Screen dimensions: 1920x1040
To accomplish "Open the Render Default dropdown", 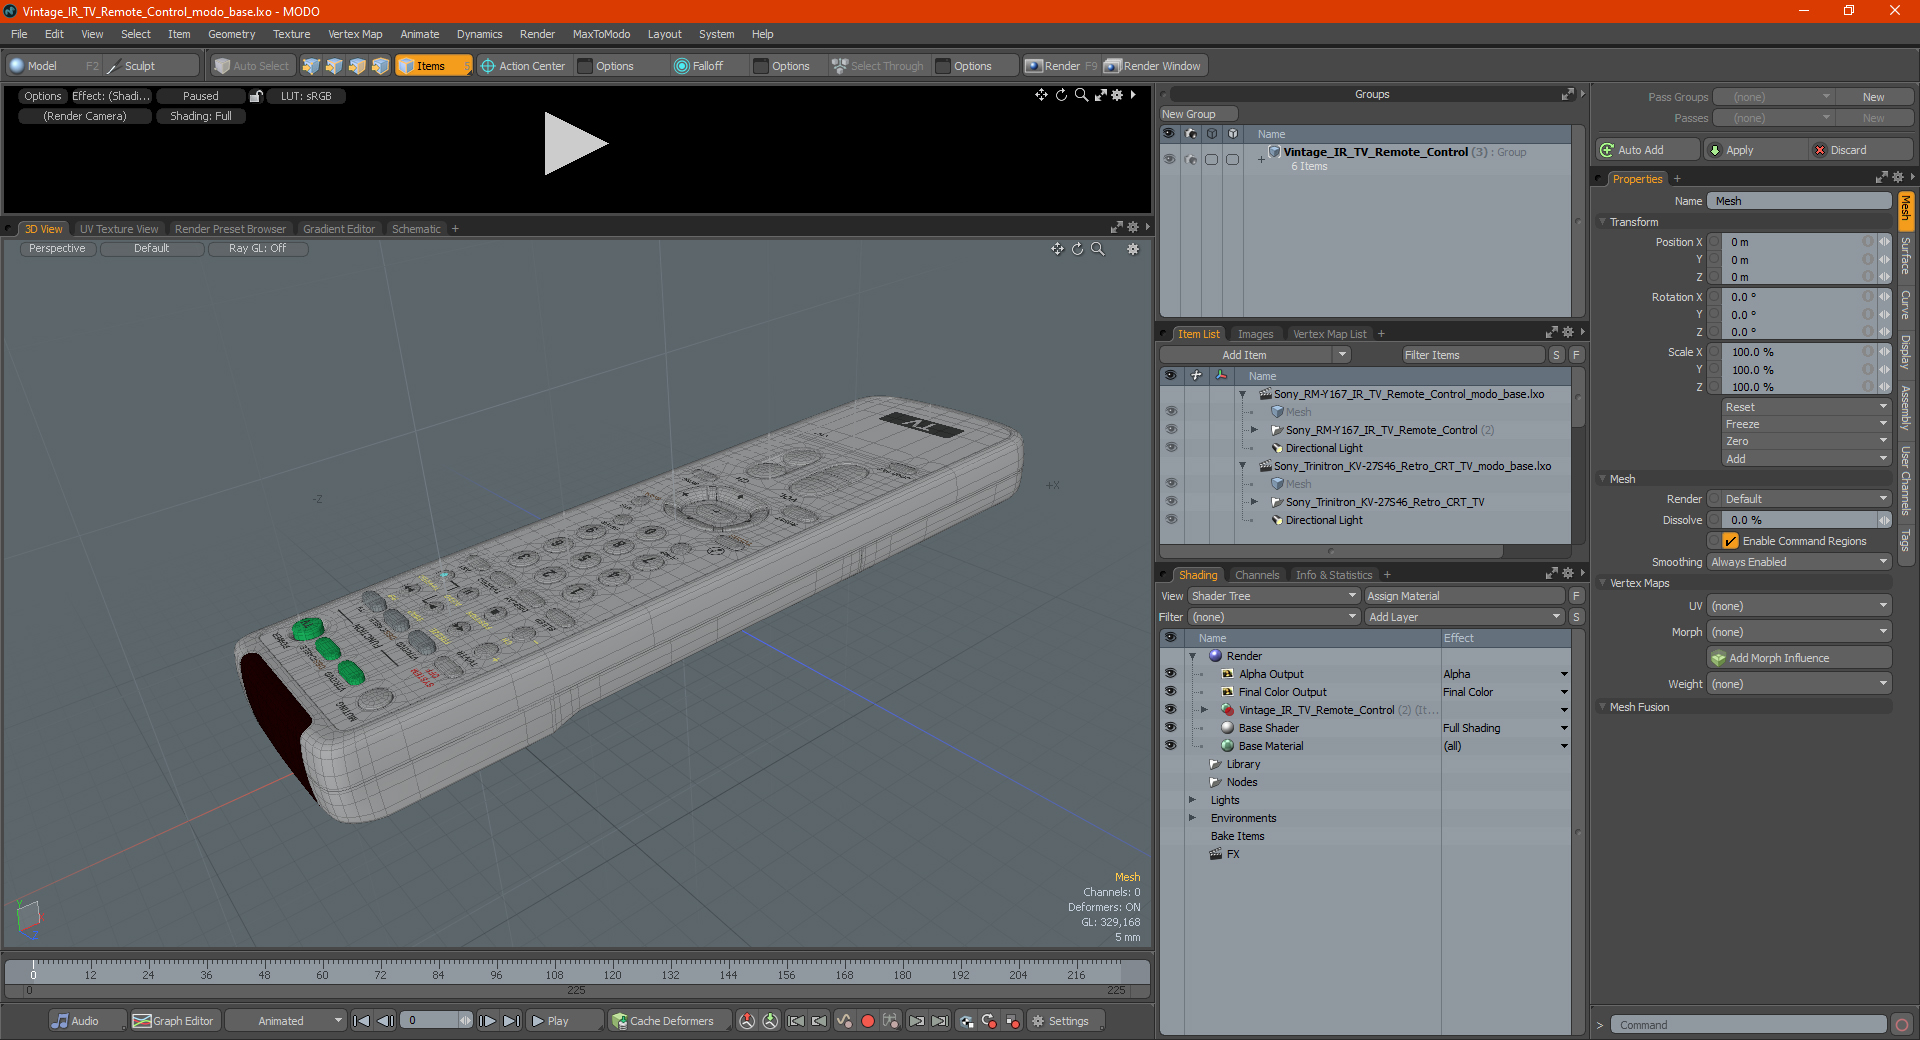I will pos(1806,499).
